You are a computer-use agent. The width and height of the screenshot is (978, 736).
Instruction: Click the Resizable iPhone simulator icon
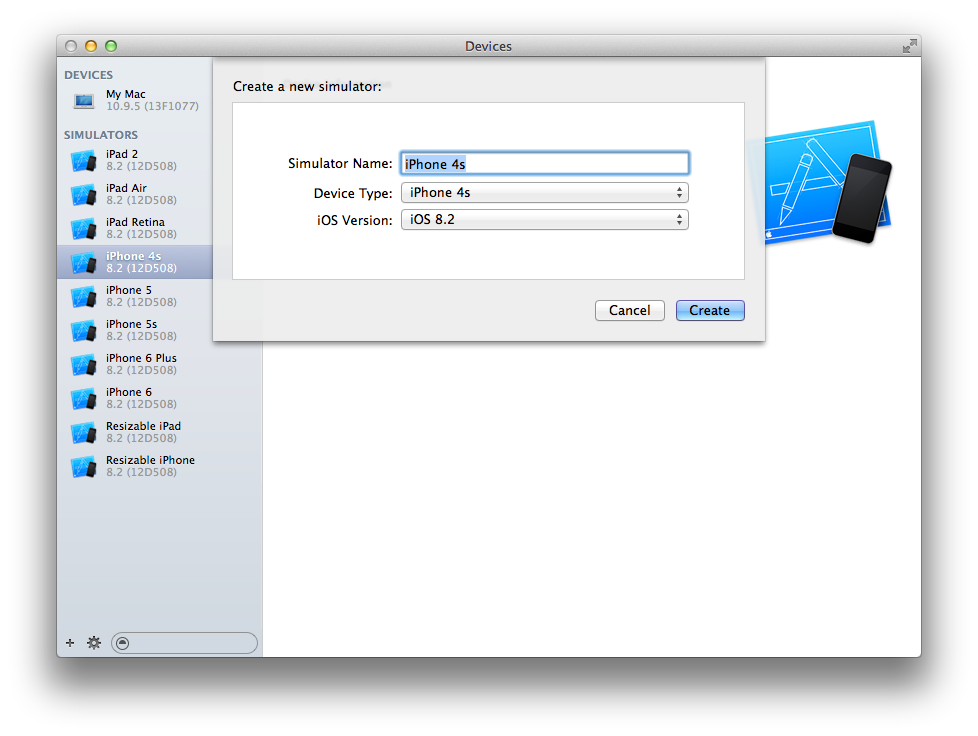[x=84, y=467]
